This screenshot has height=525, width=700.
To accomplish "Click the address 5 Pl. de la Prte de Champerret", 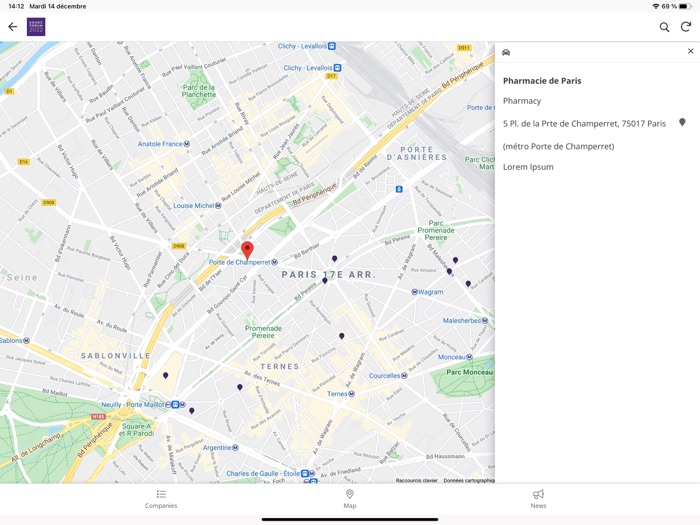I will pos(584,124).
